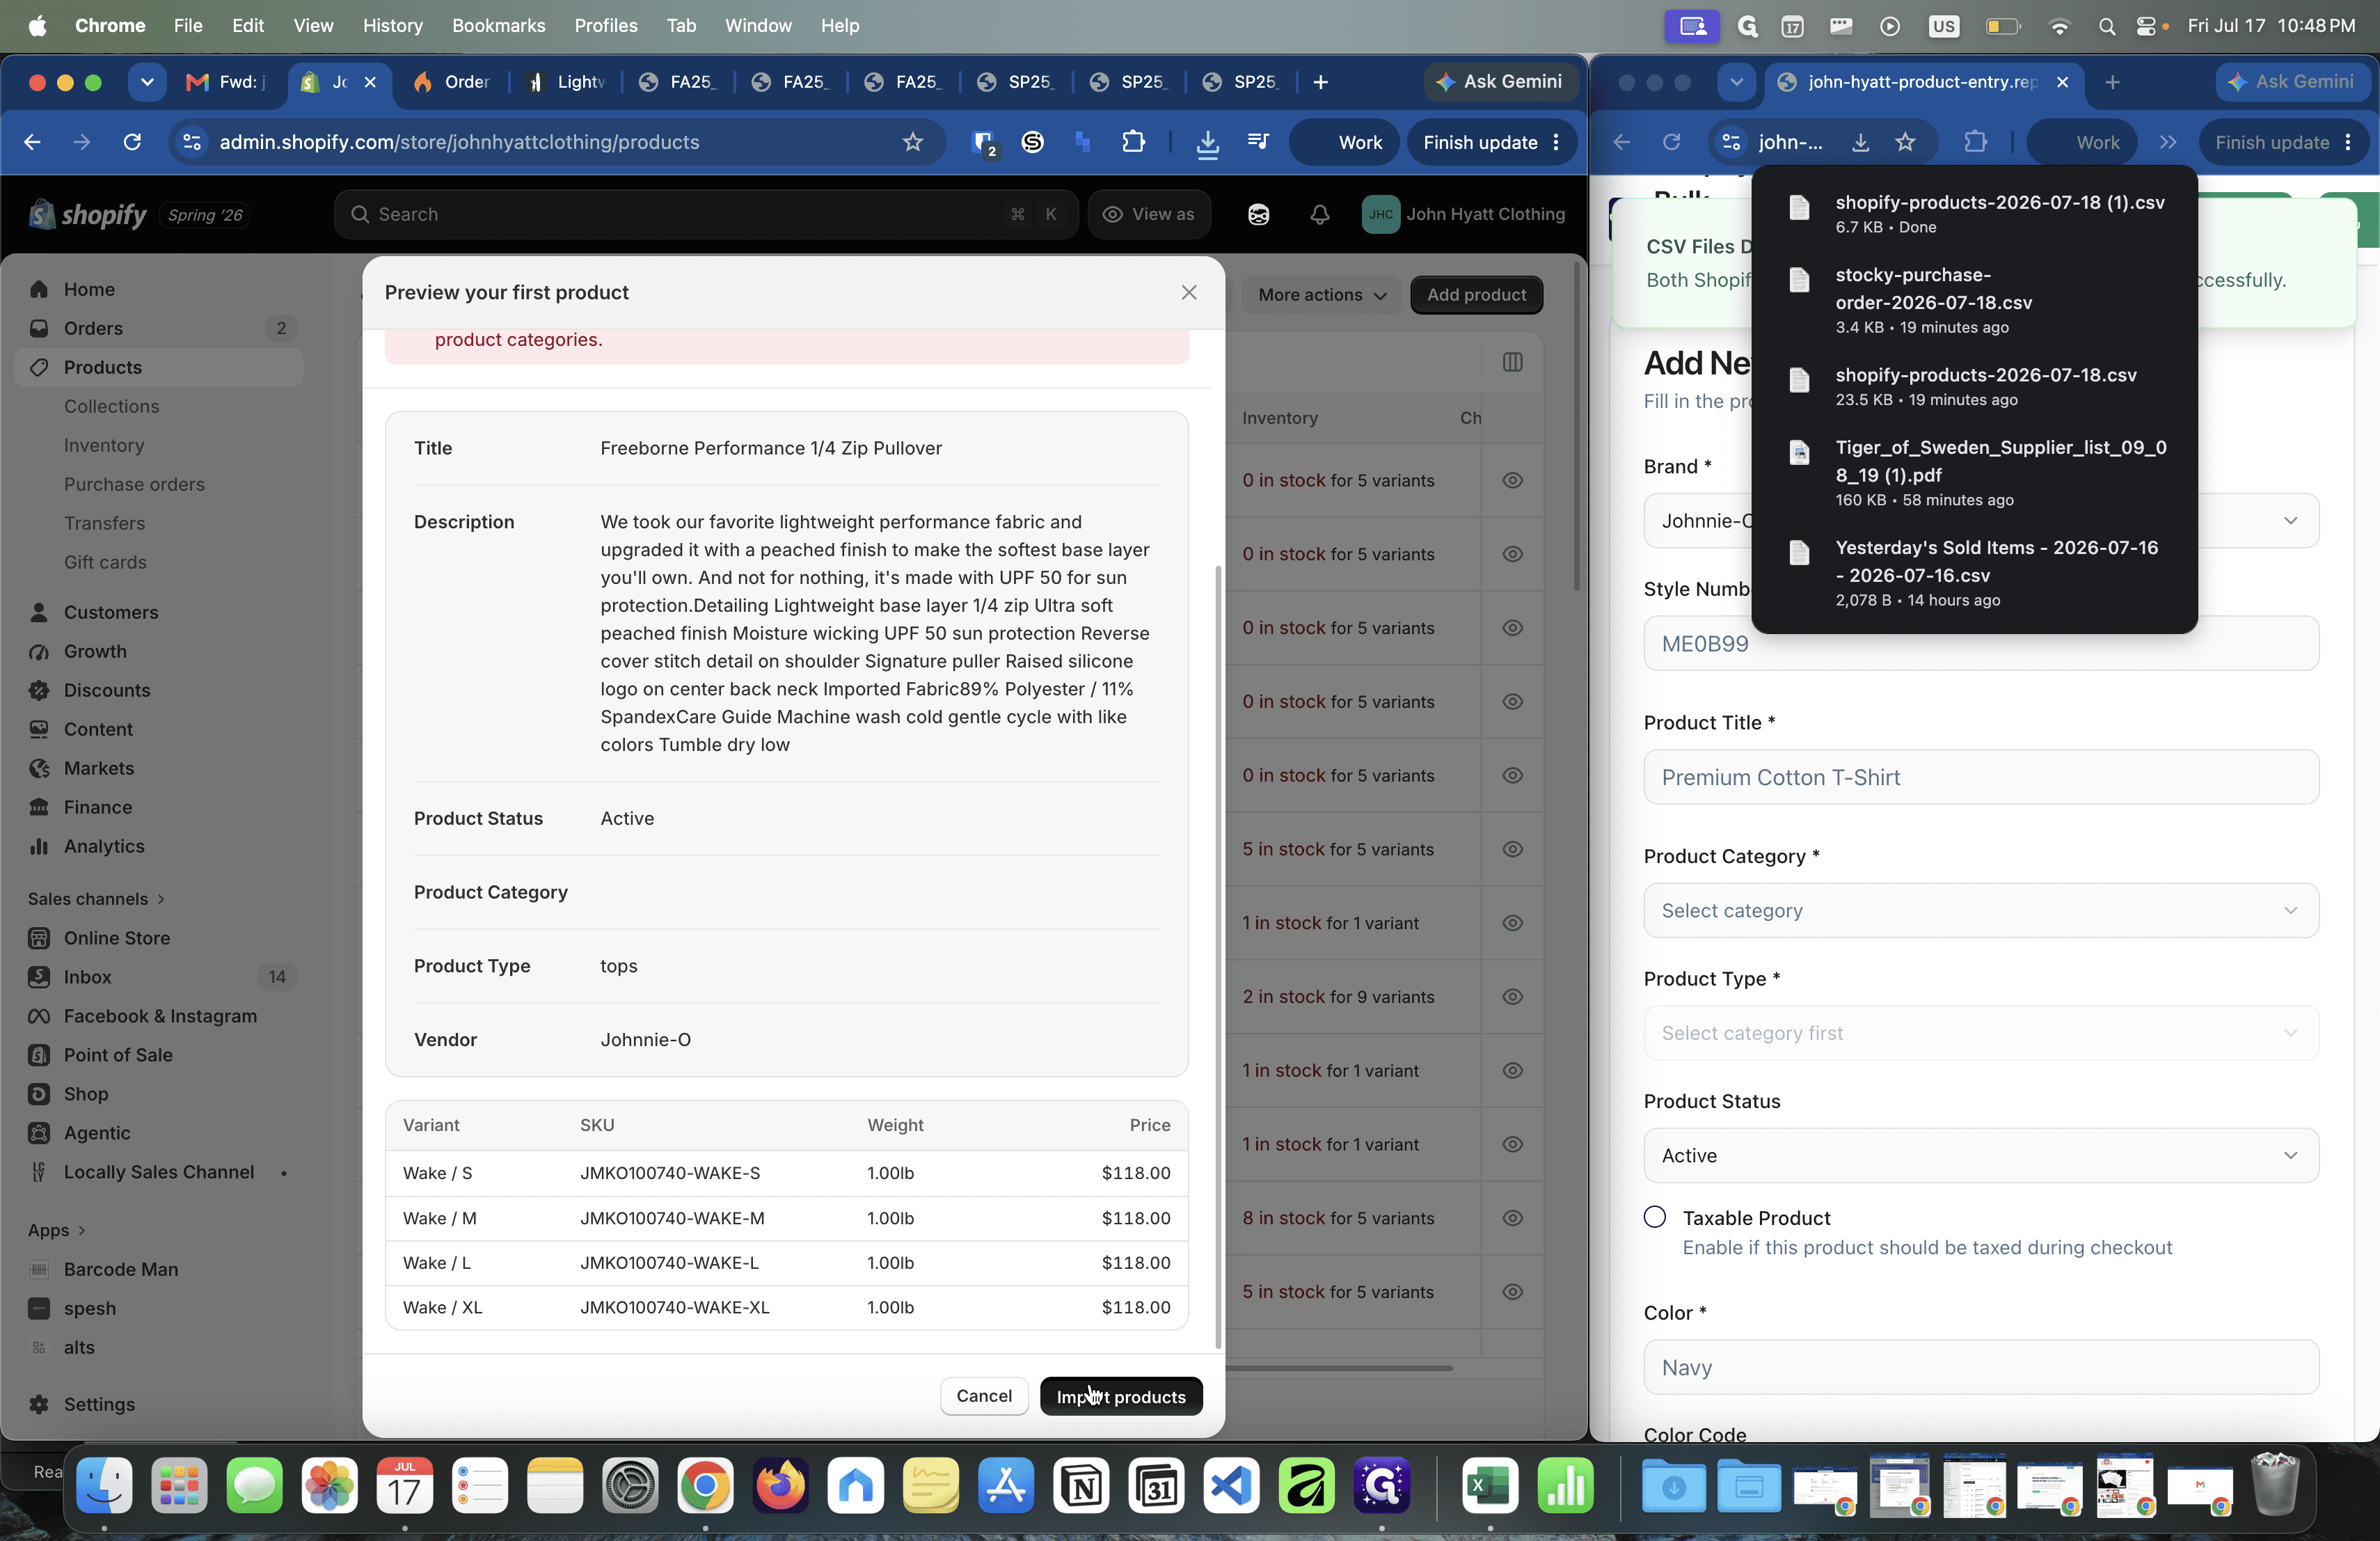Launch Visual Studio Code from the Dock
The width and height of the screenshot is (2380, 1541).
click(1231, 1485)
